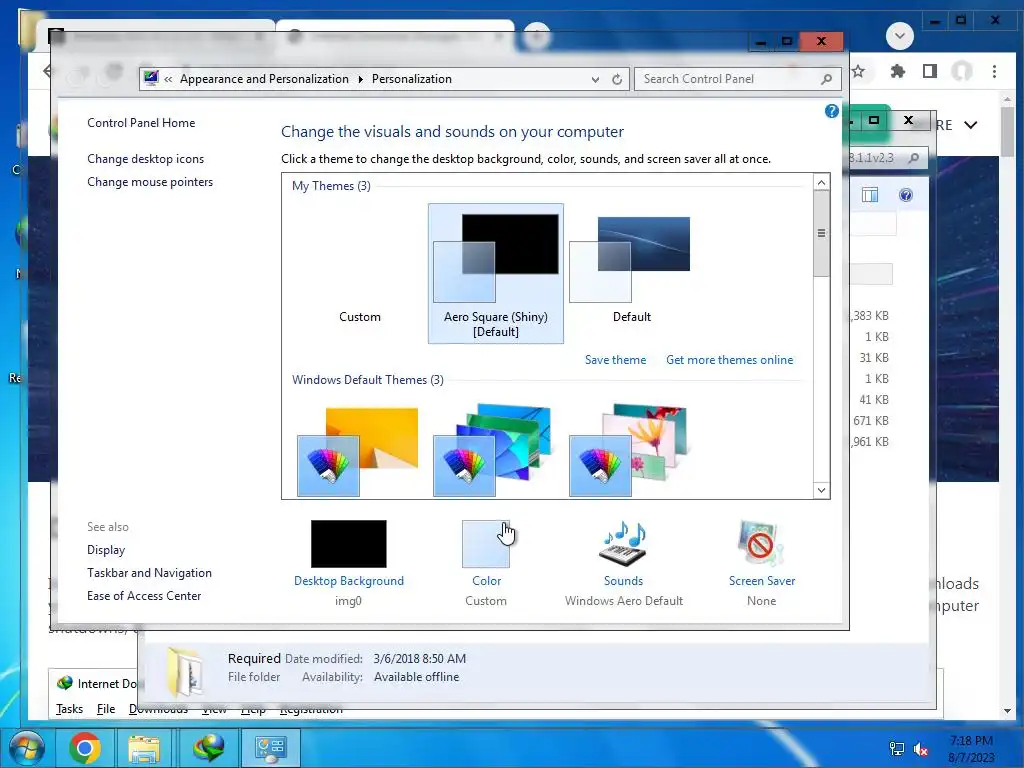Click the Control Panel taskbar button
Image resolution: width=1024 pixels, height=768 pixels.
pyautogui.click(x=270, y=748)
